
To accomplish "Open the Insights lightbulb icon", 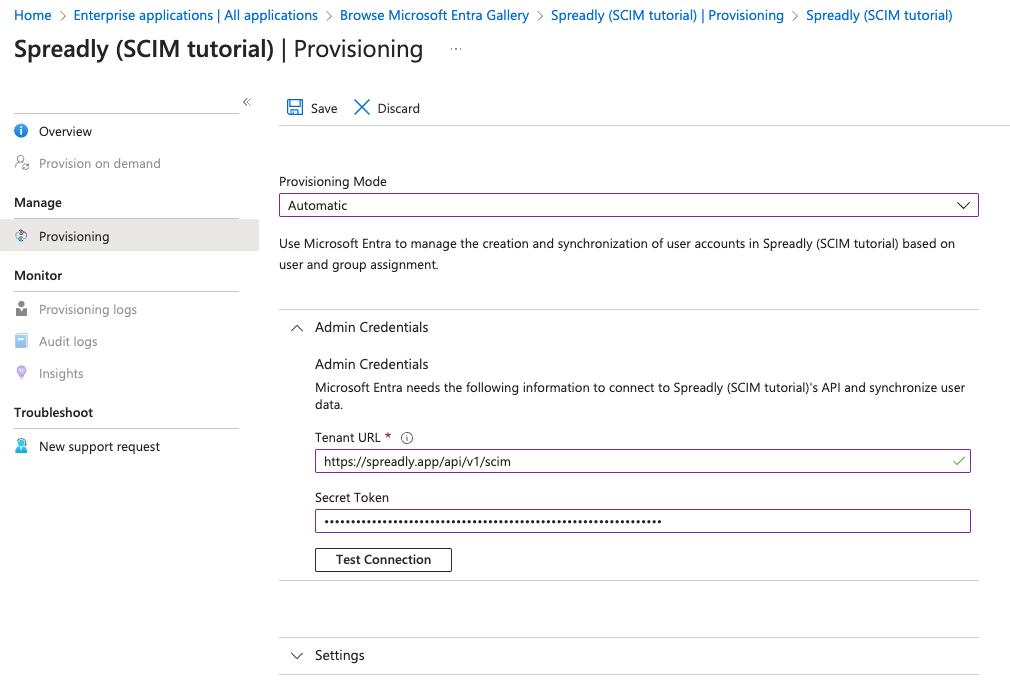I will tap(21, 373).
